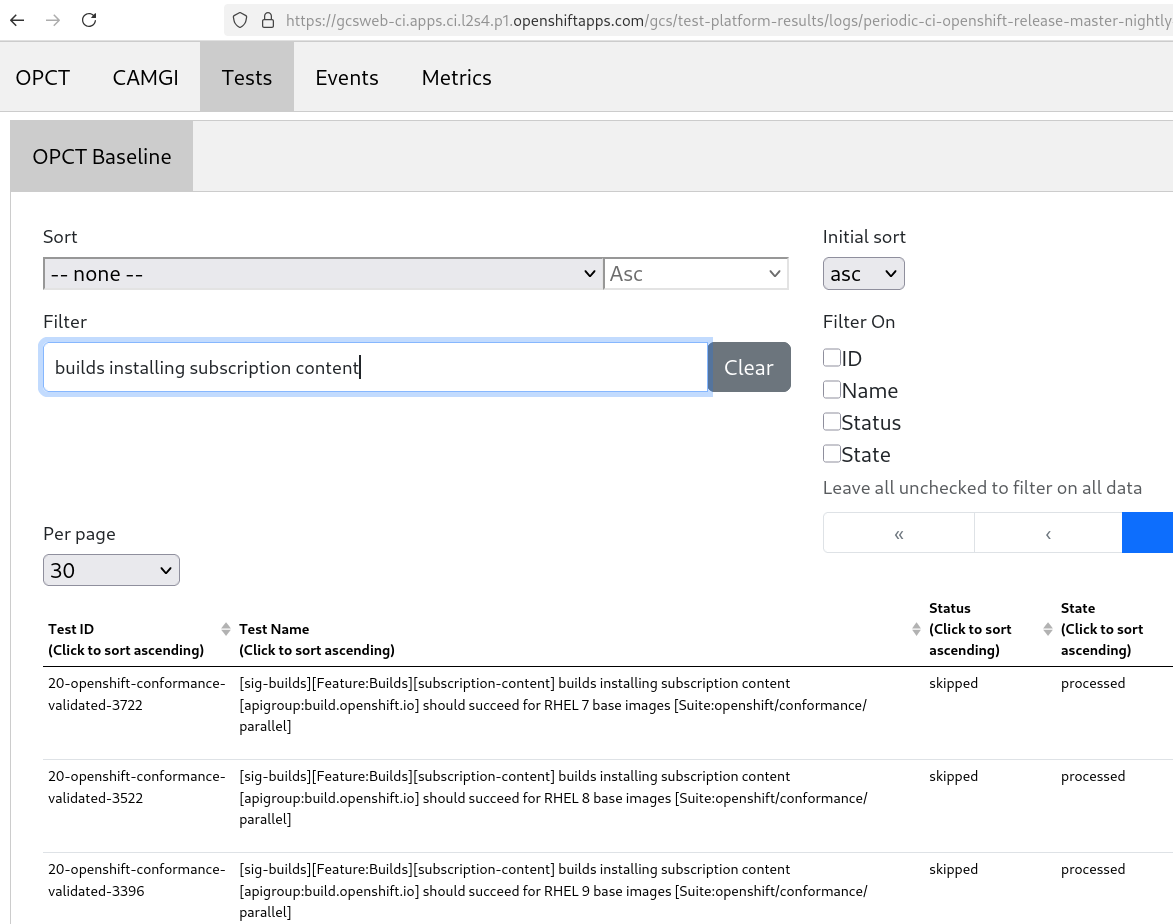Click the shield icon in the address bar
Screen dimensions: 1173x924
[x=239, y=20]
